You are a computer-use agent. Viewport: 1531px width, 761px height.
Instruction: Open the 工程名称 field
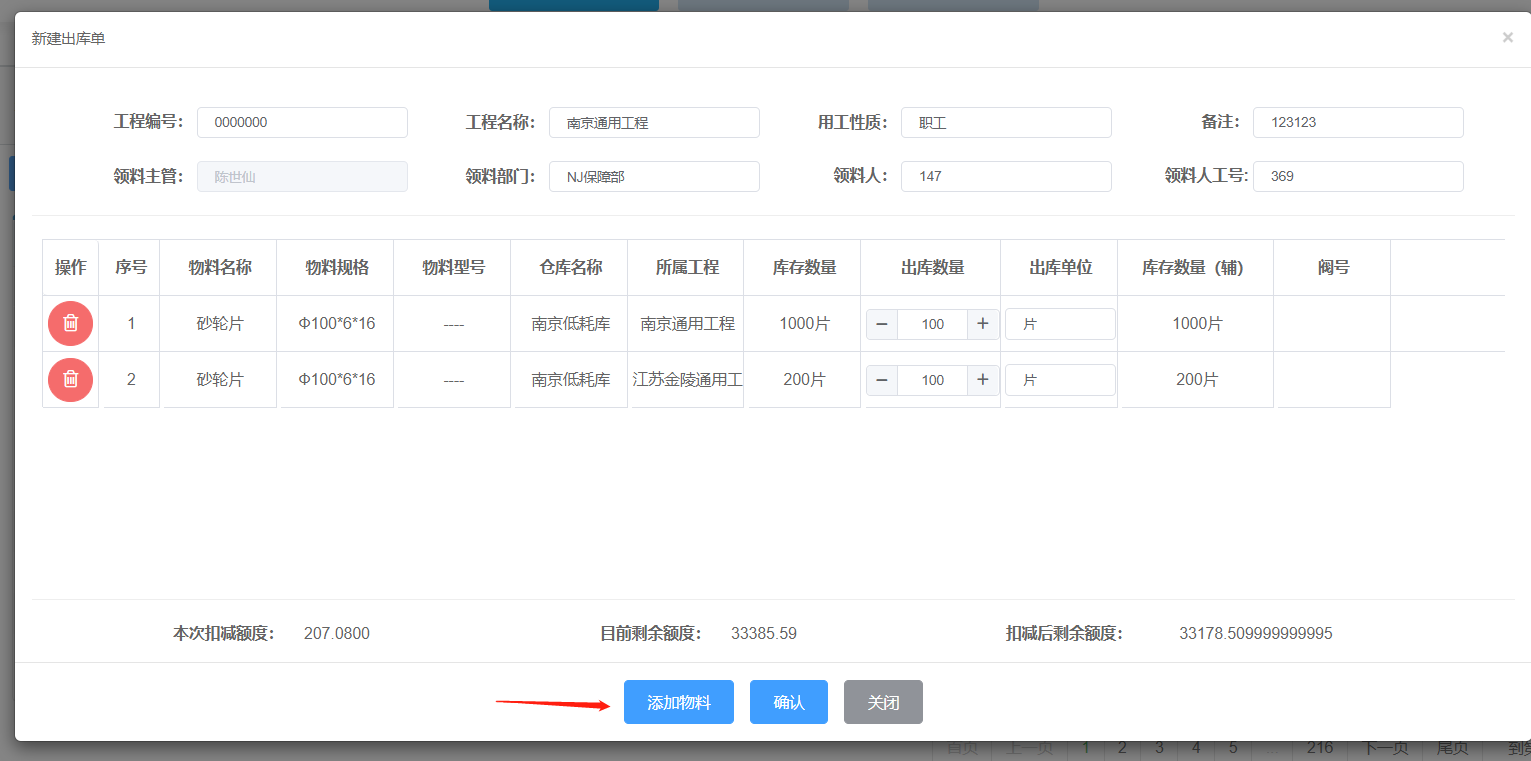coord(654,122)
